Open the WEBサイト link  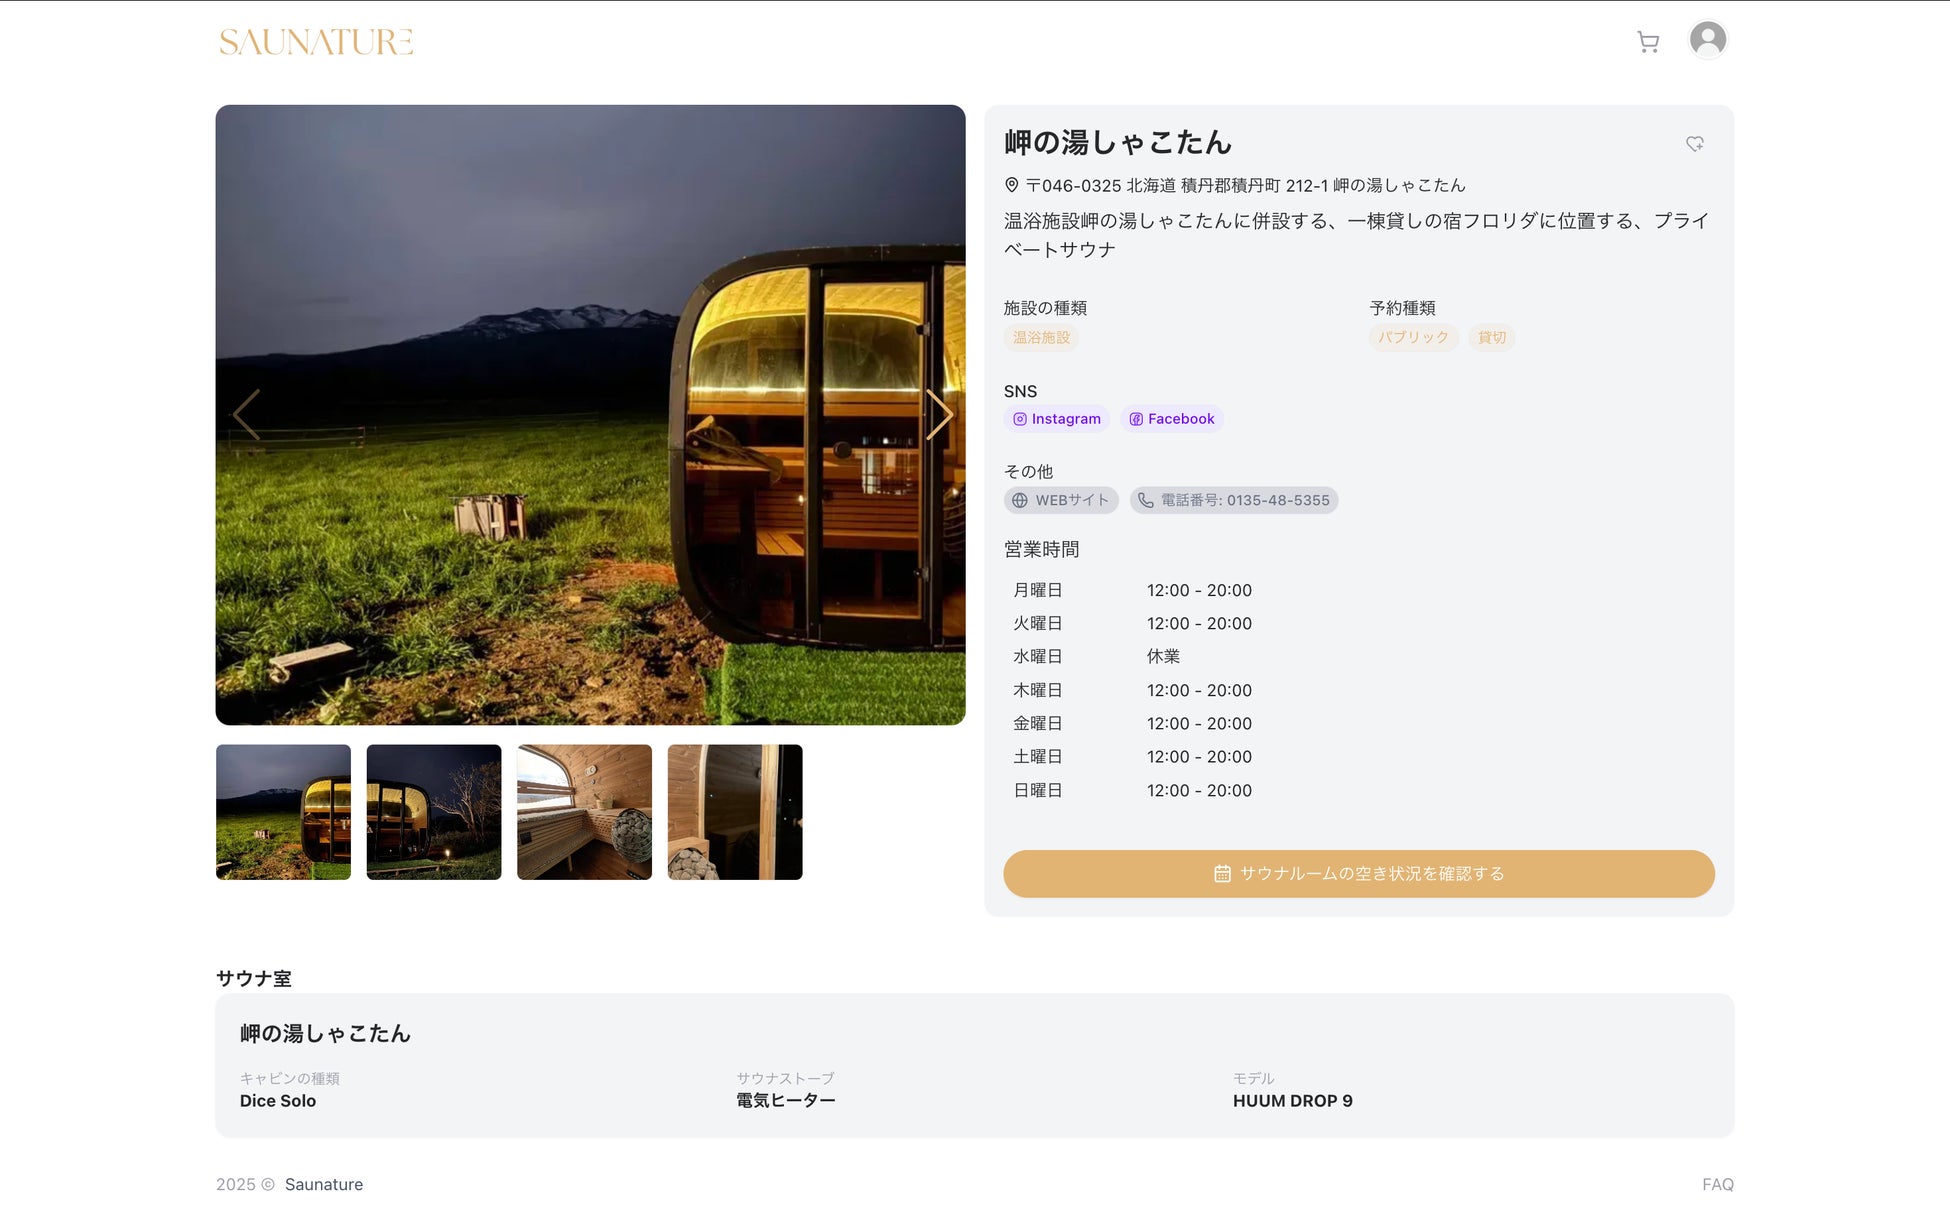tap(1061, 500)
